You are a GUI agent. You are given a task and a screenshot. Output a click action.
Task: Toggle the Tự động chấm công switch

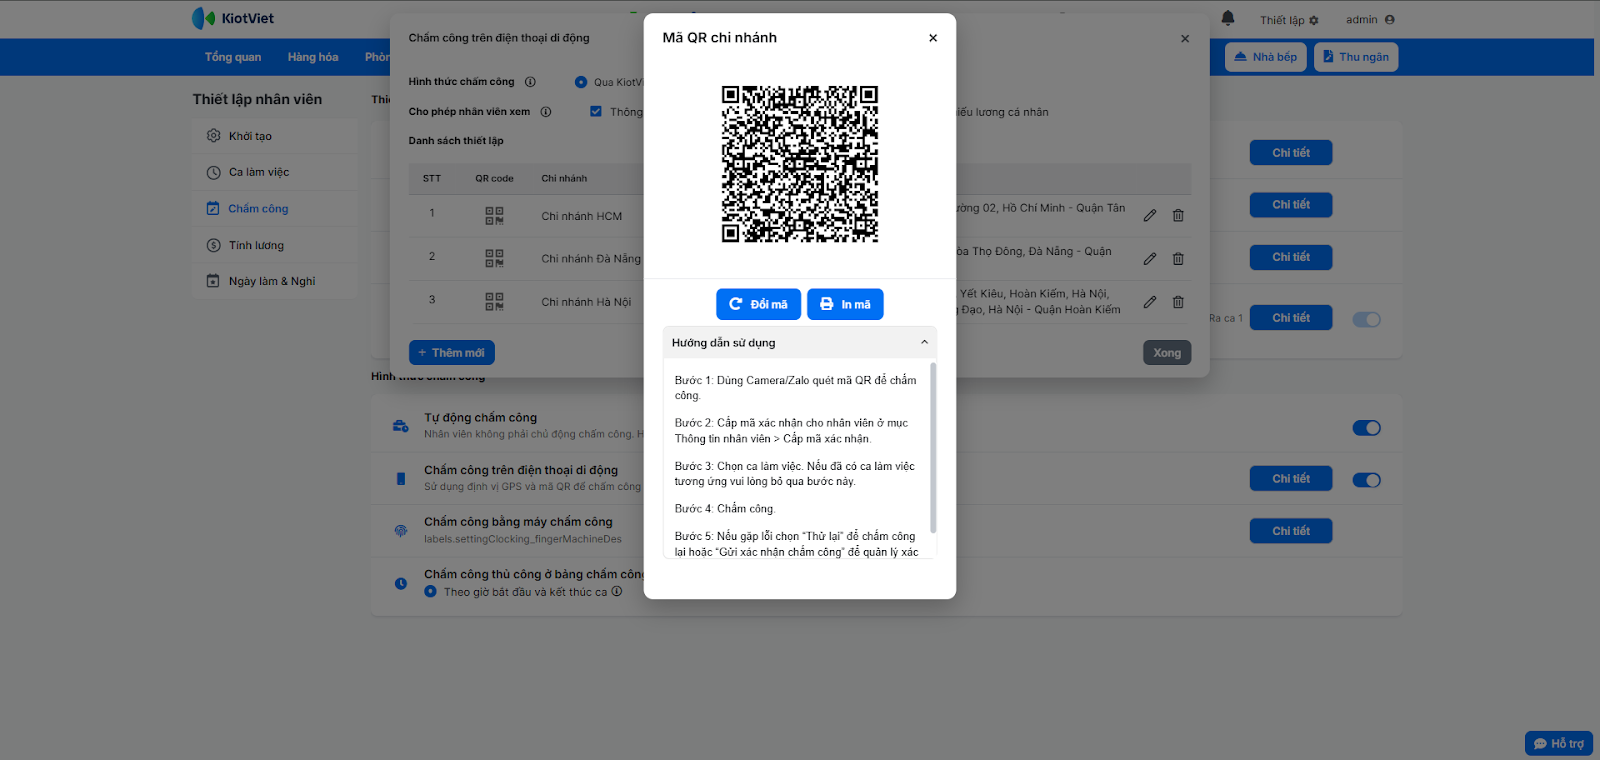coord(1366,428)
